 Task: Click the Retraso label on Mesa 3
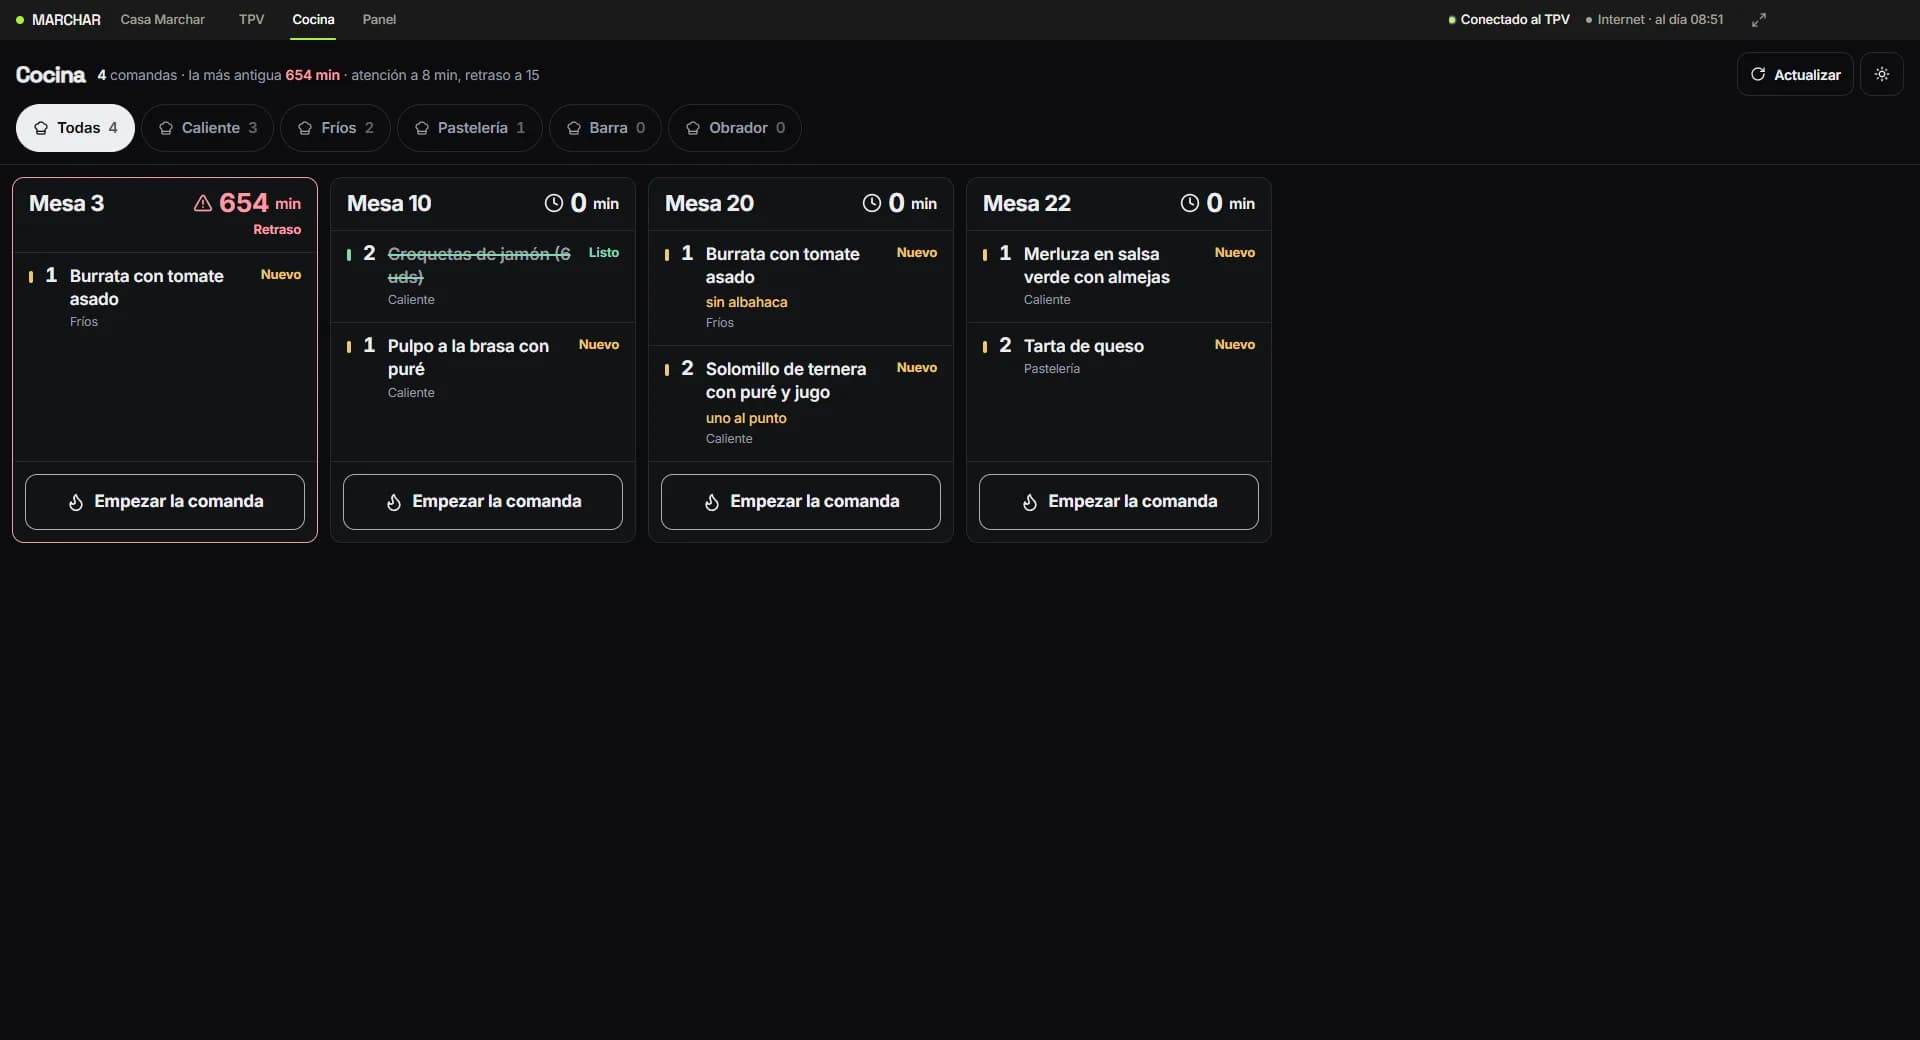coord(277,230)
